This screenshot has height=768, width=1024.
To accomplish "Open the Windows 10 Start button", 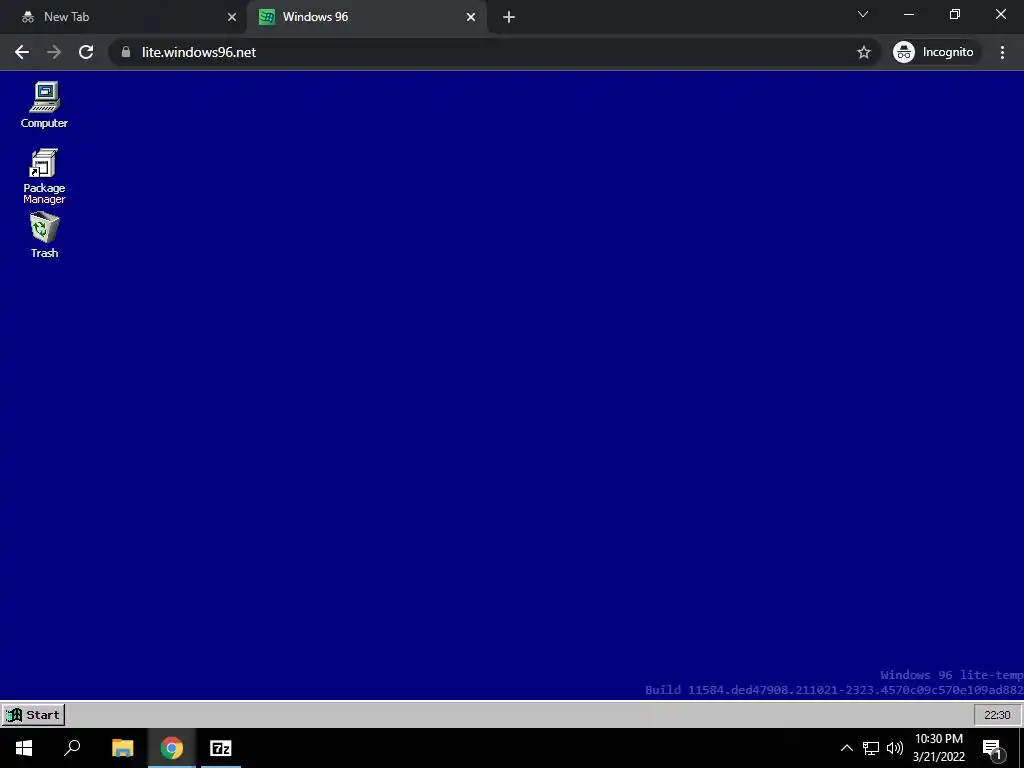I will click(x=24, y=748).
